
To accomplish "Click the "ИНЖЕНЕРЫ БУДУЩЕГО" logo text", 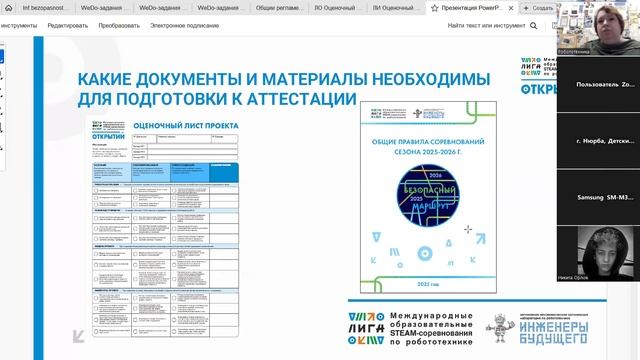I will pyautogui.click(x=553, y=333).
